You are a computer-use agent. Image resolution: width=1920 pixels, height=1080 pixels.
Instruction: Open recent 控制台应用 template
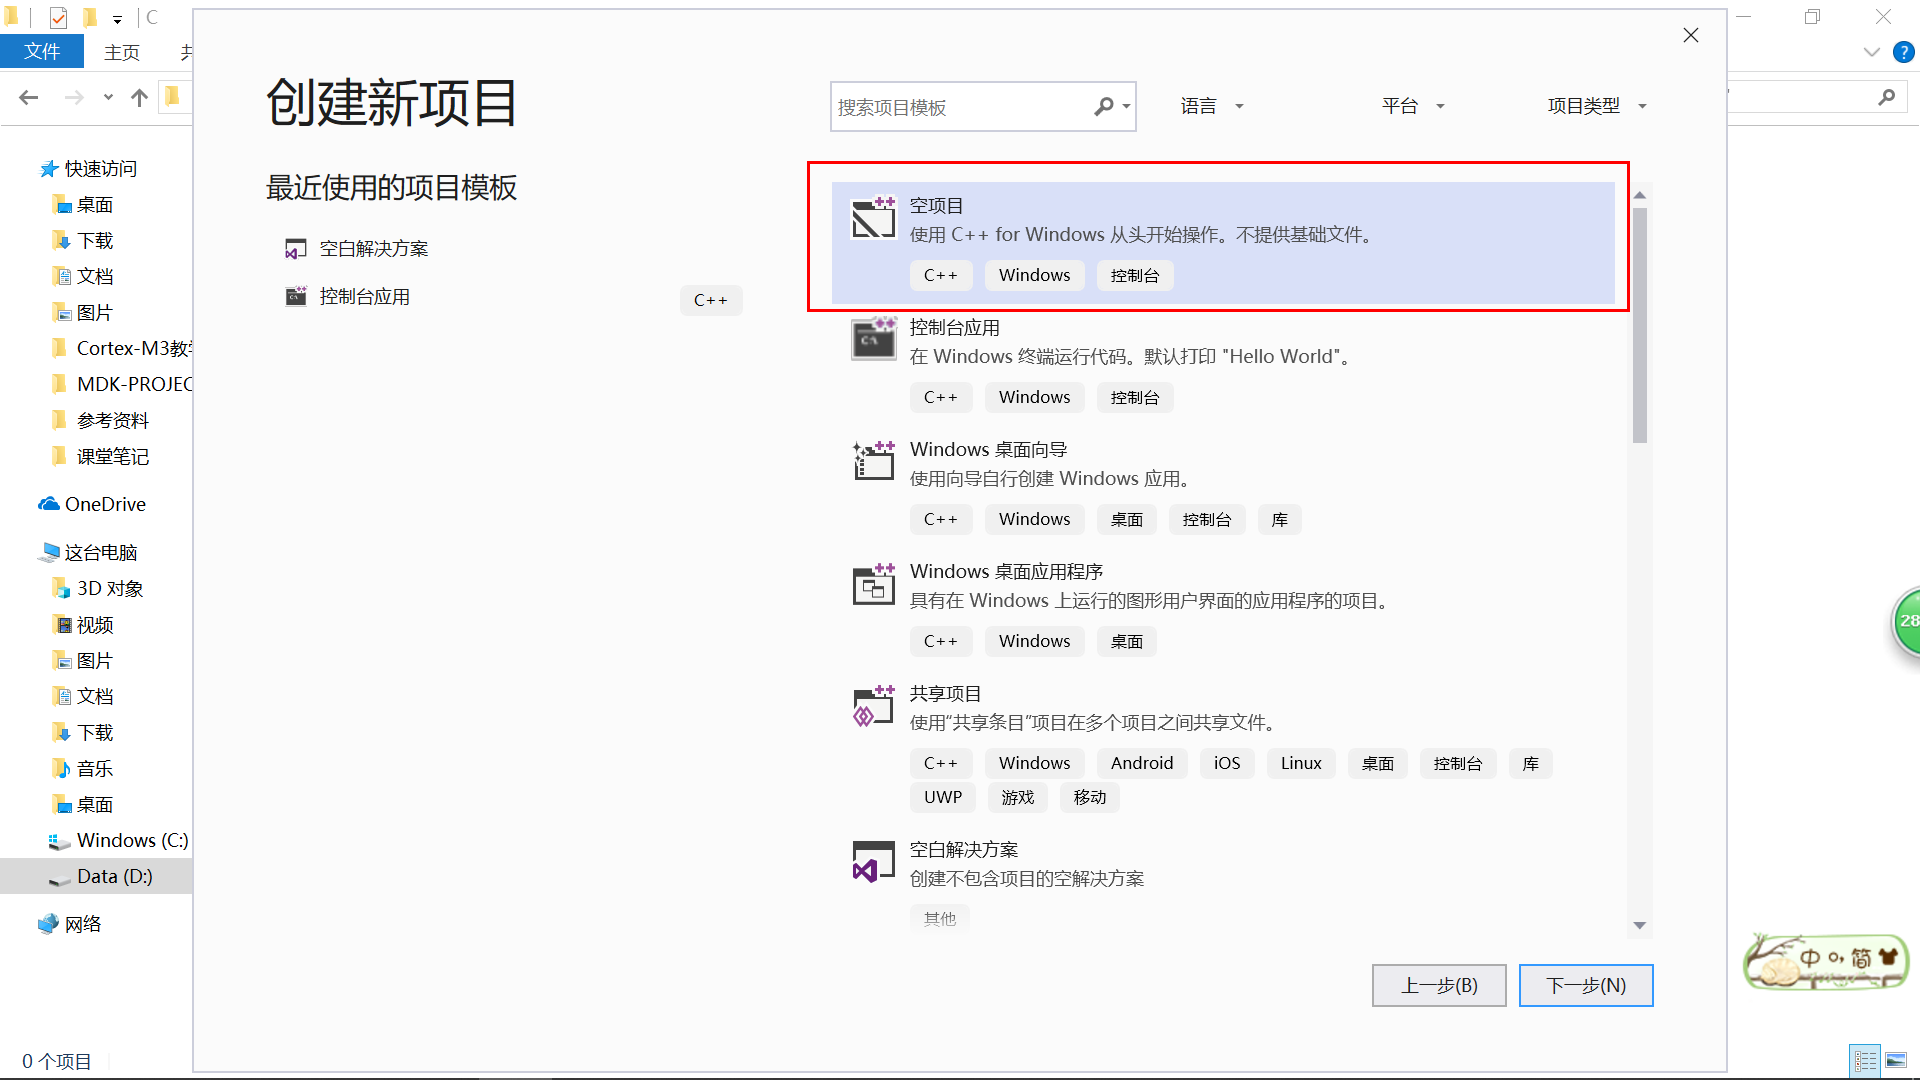point(364,297)
